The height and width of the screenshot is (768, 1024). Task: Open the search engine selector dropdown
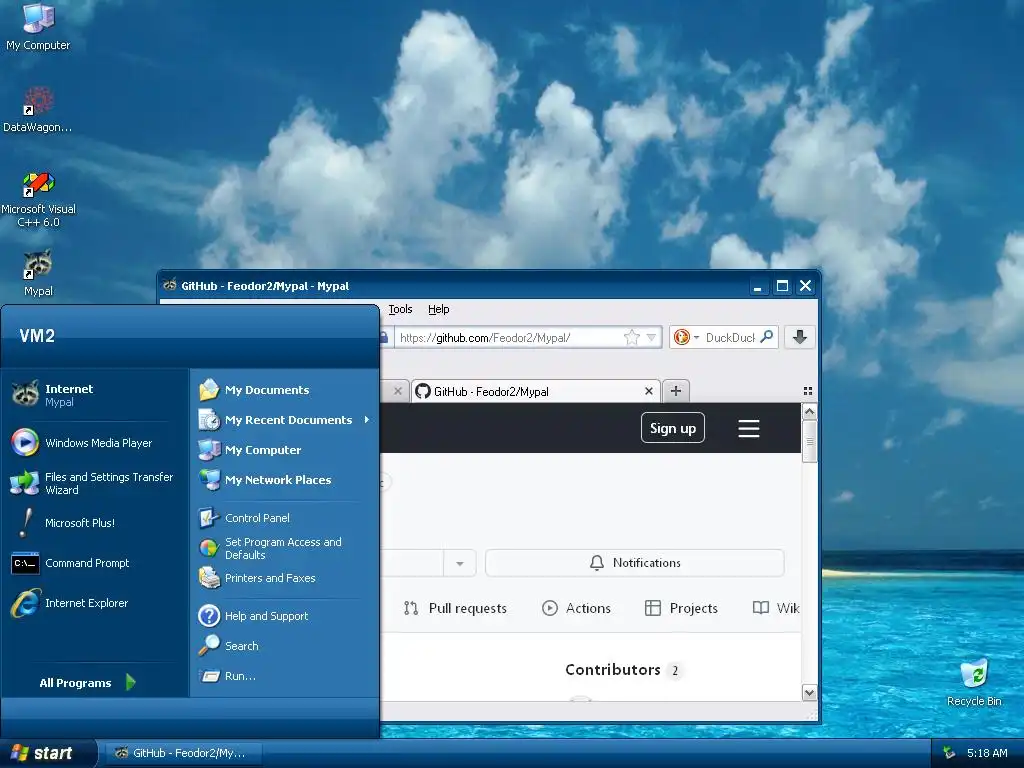(687, 337)
